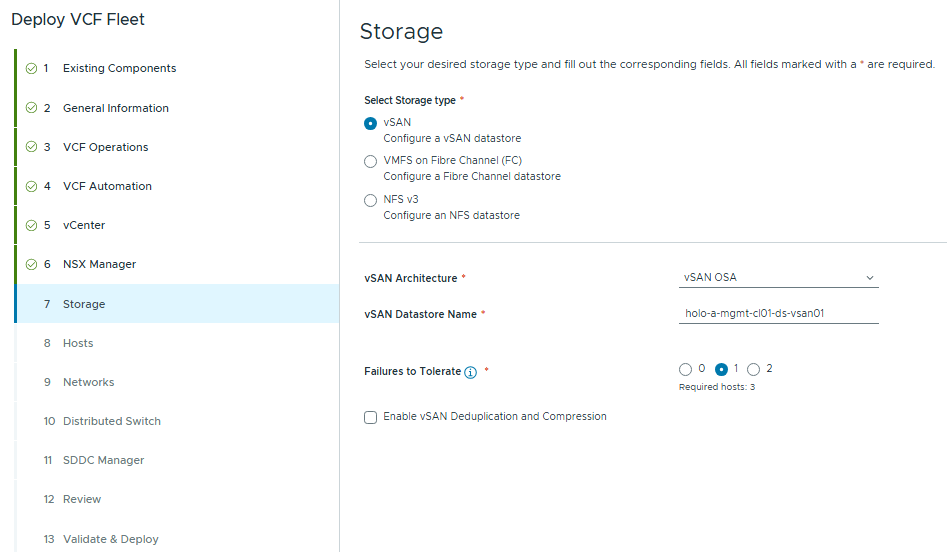Navigate to the Review step

[82, 499]
